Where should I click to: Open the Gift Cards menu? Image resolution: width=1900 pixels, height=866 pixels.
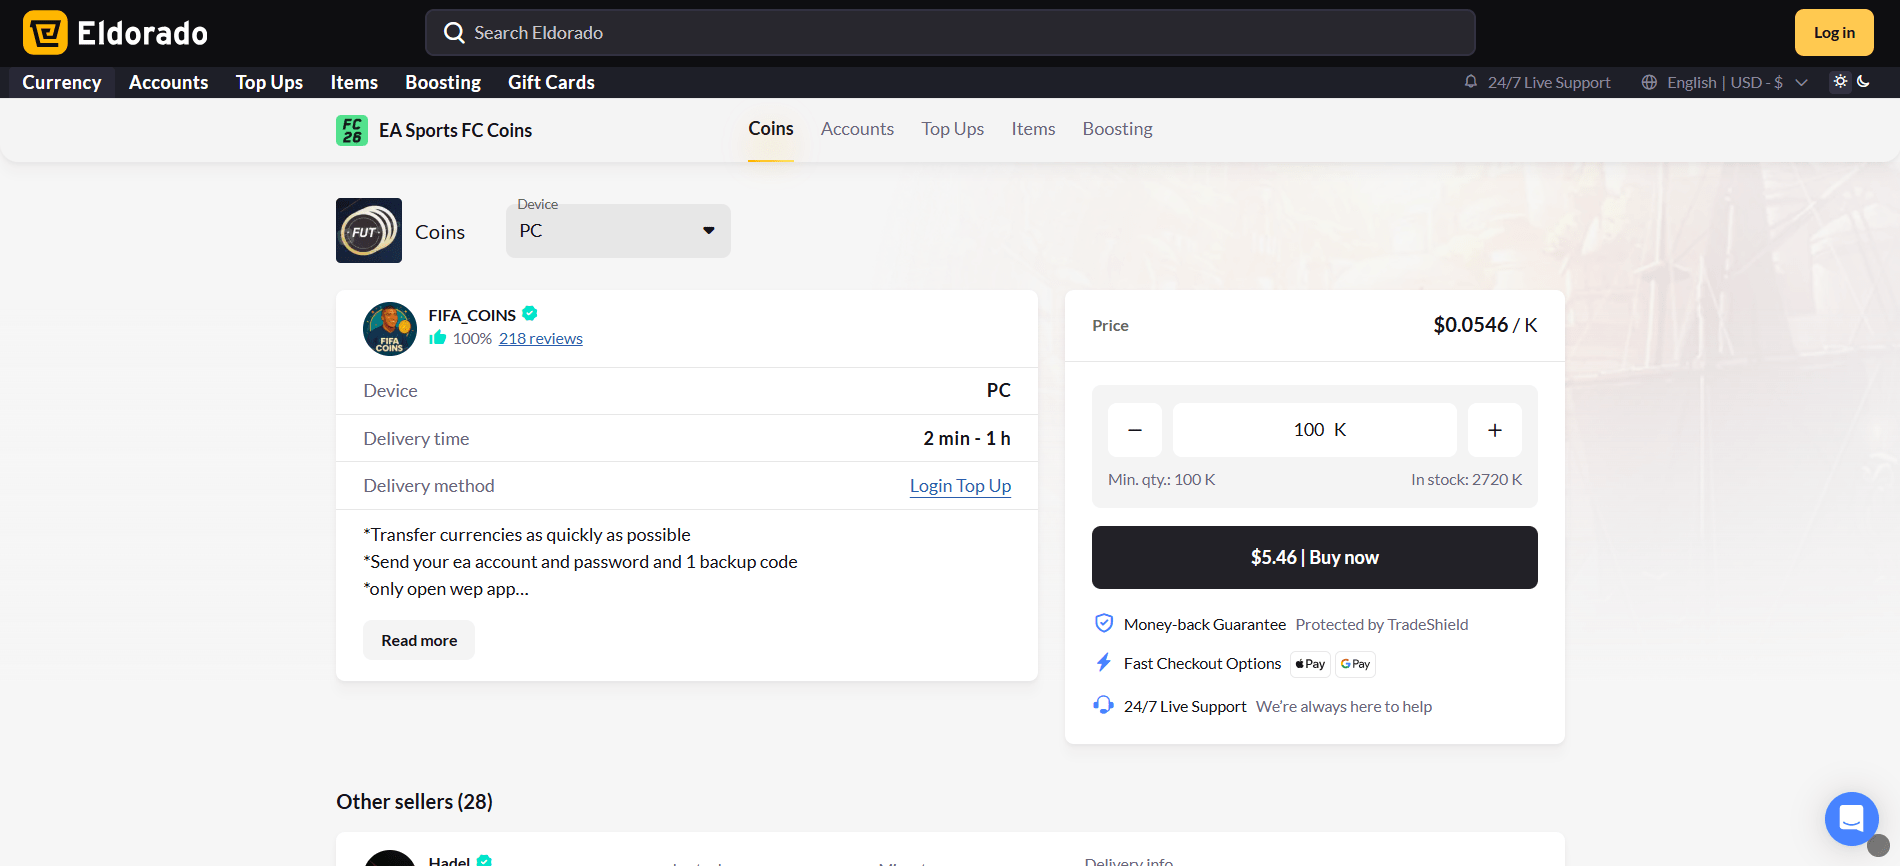coord(551,82)
